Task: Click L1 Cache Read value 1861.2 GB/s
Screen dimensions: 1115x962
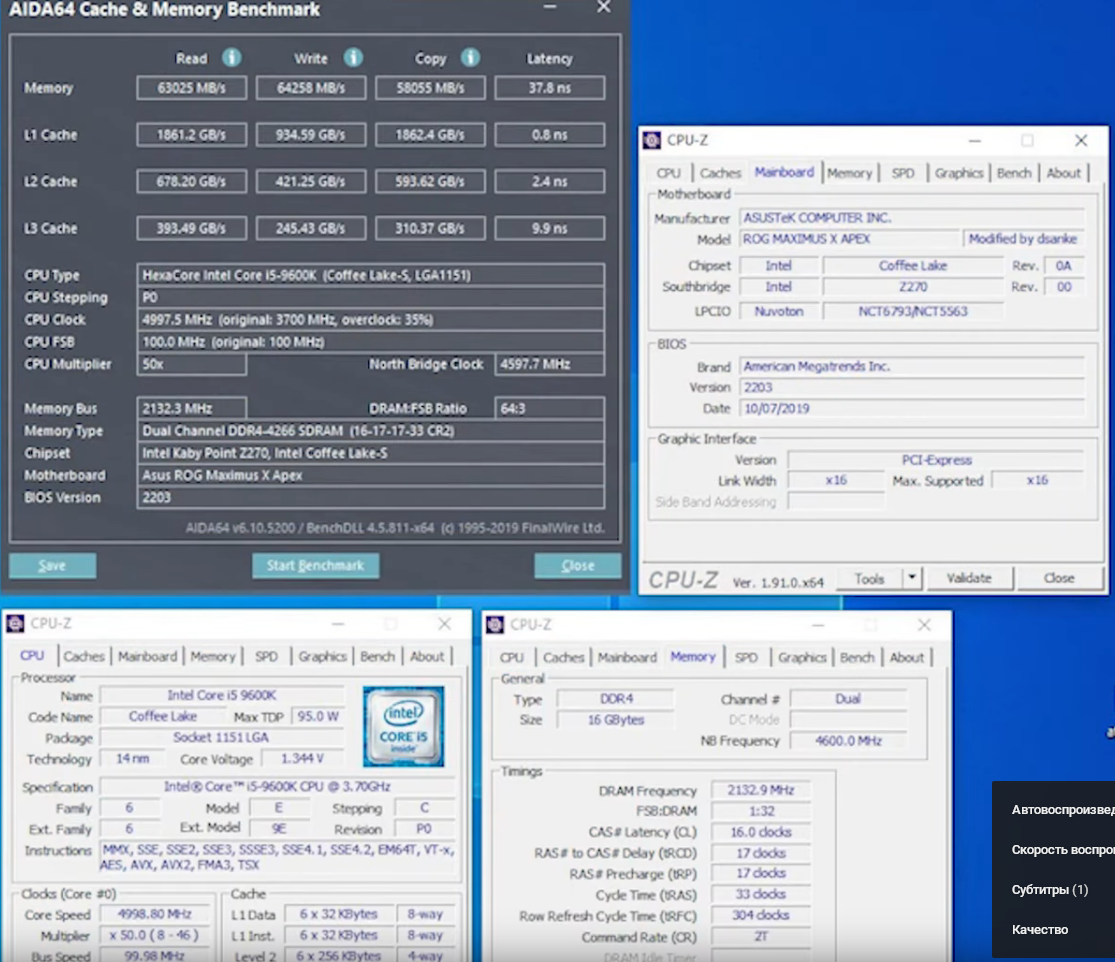Action: pyautogui.click(x=191, y=134)
